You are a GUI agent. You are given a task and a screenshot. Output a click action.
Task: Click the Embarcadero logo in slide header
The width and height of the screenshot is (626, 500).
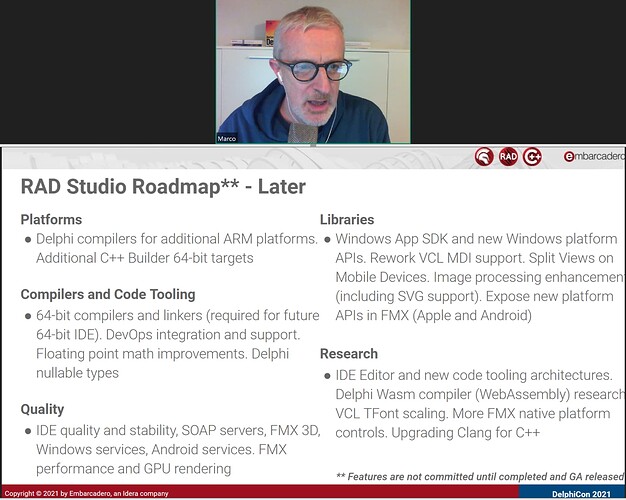594,156
